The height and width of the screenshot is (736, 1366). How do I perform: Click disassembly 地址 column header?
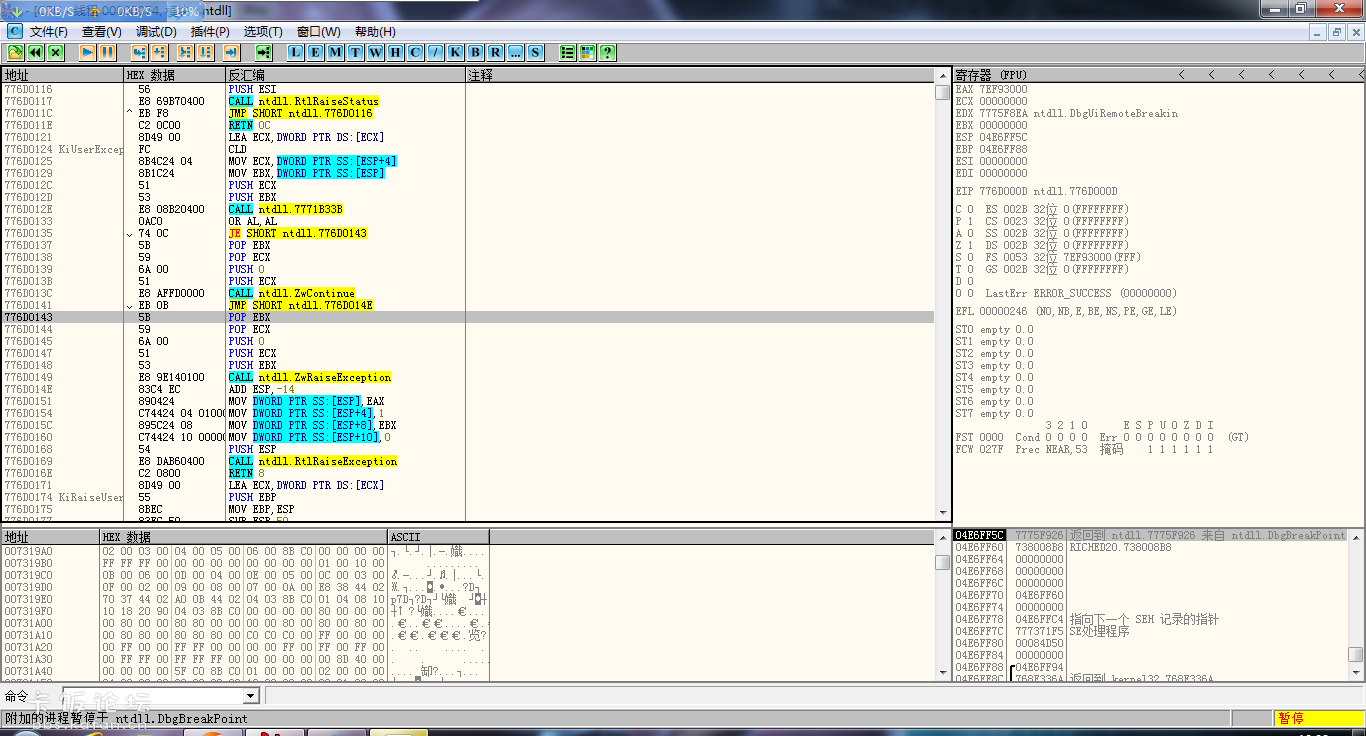(62, 75)
